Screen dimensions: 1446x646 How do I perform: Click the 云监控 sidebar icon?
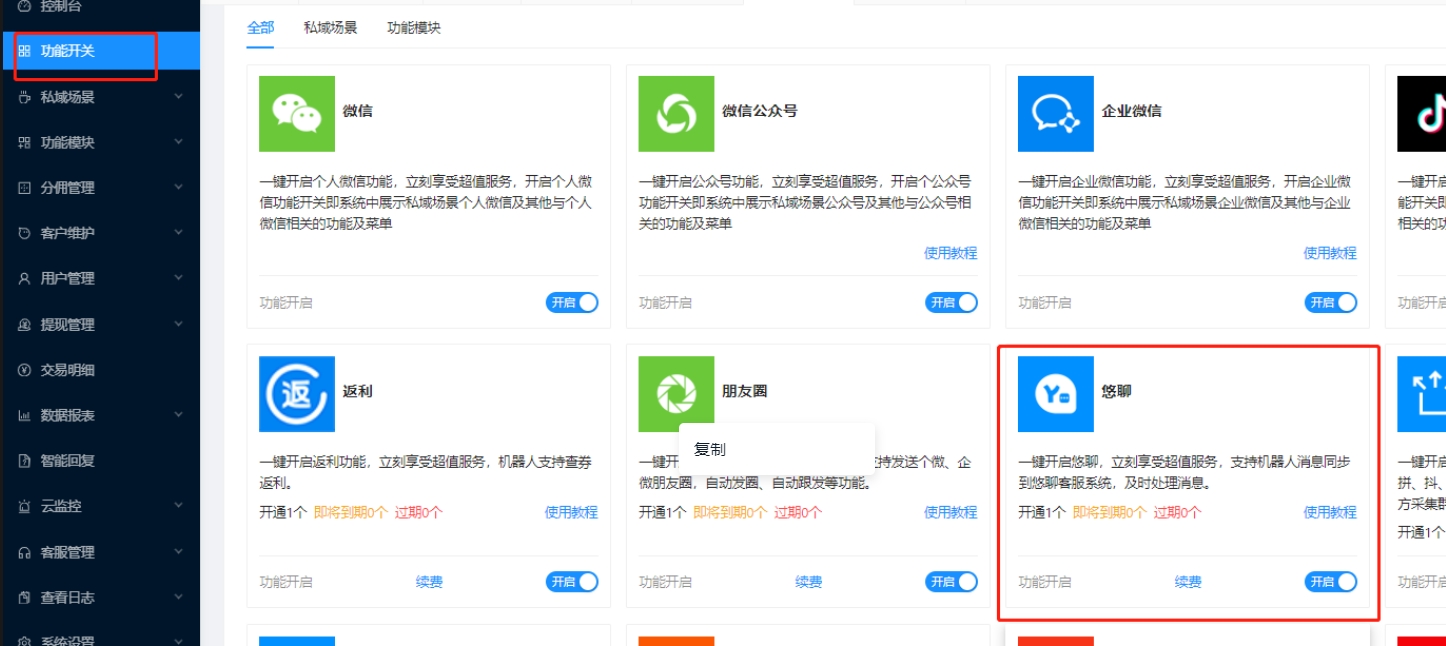(x=25, y=507)
